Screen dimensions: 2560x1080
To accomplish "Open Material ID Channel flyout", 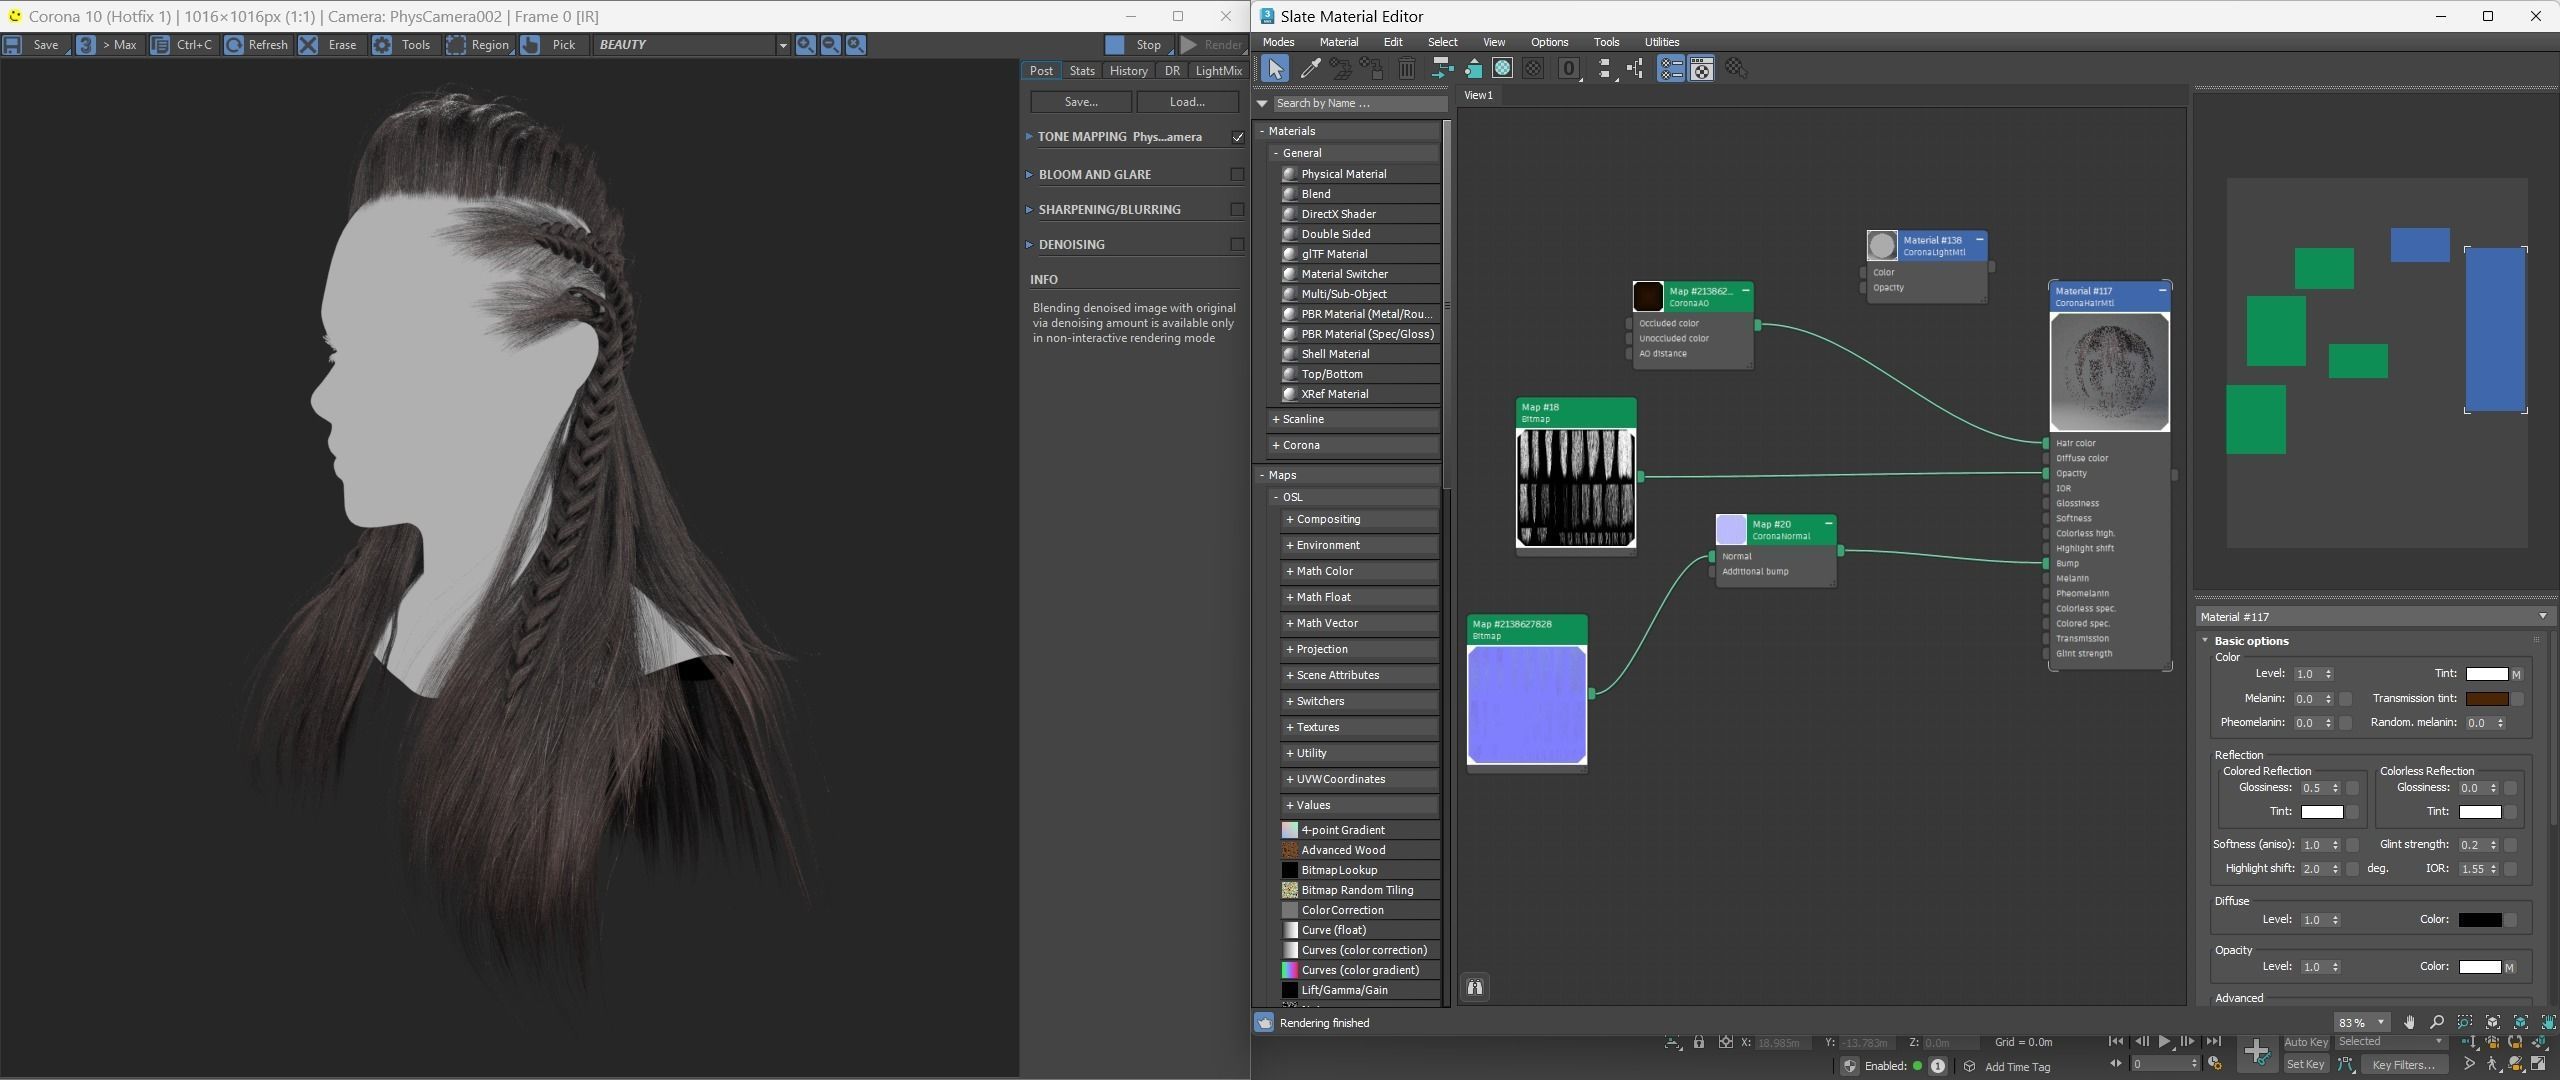I will (1569, 68).
